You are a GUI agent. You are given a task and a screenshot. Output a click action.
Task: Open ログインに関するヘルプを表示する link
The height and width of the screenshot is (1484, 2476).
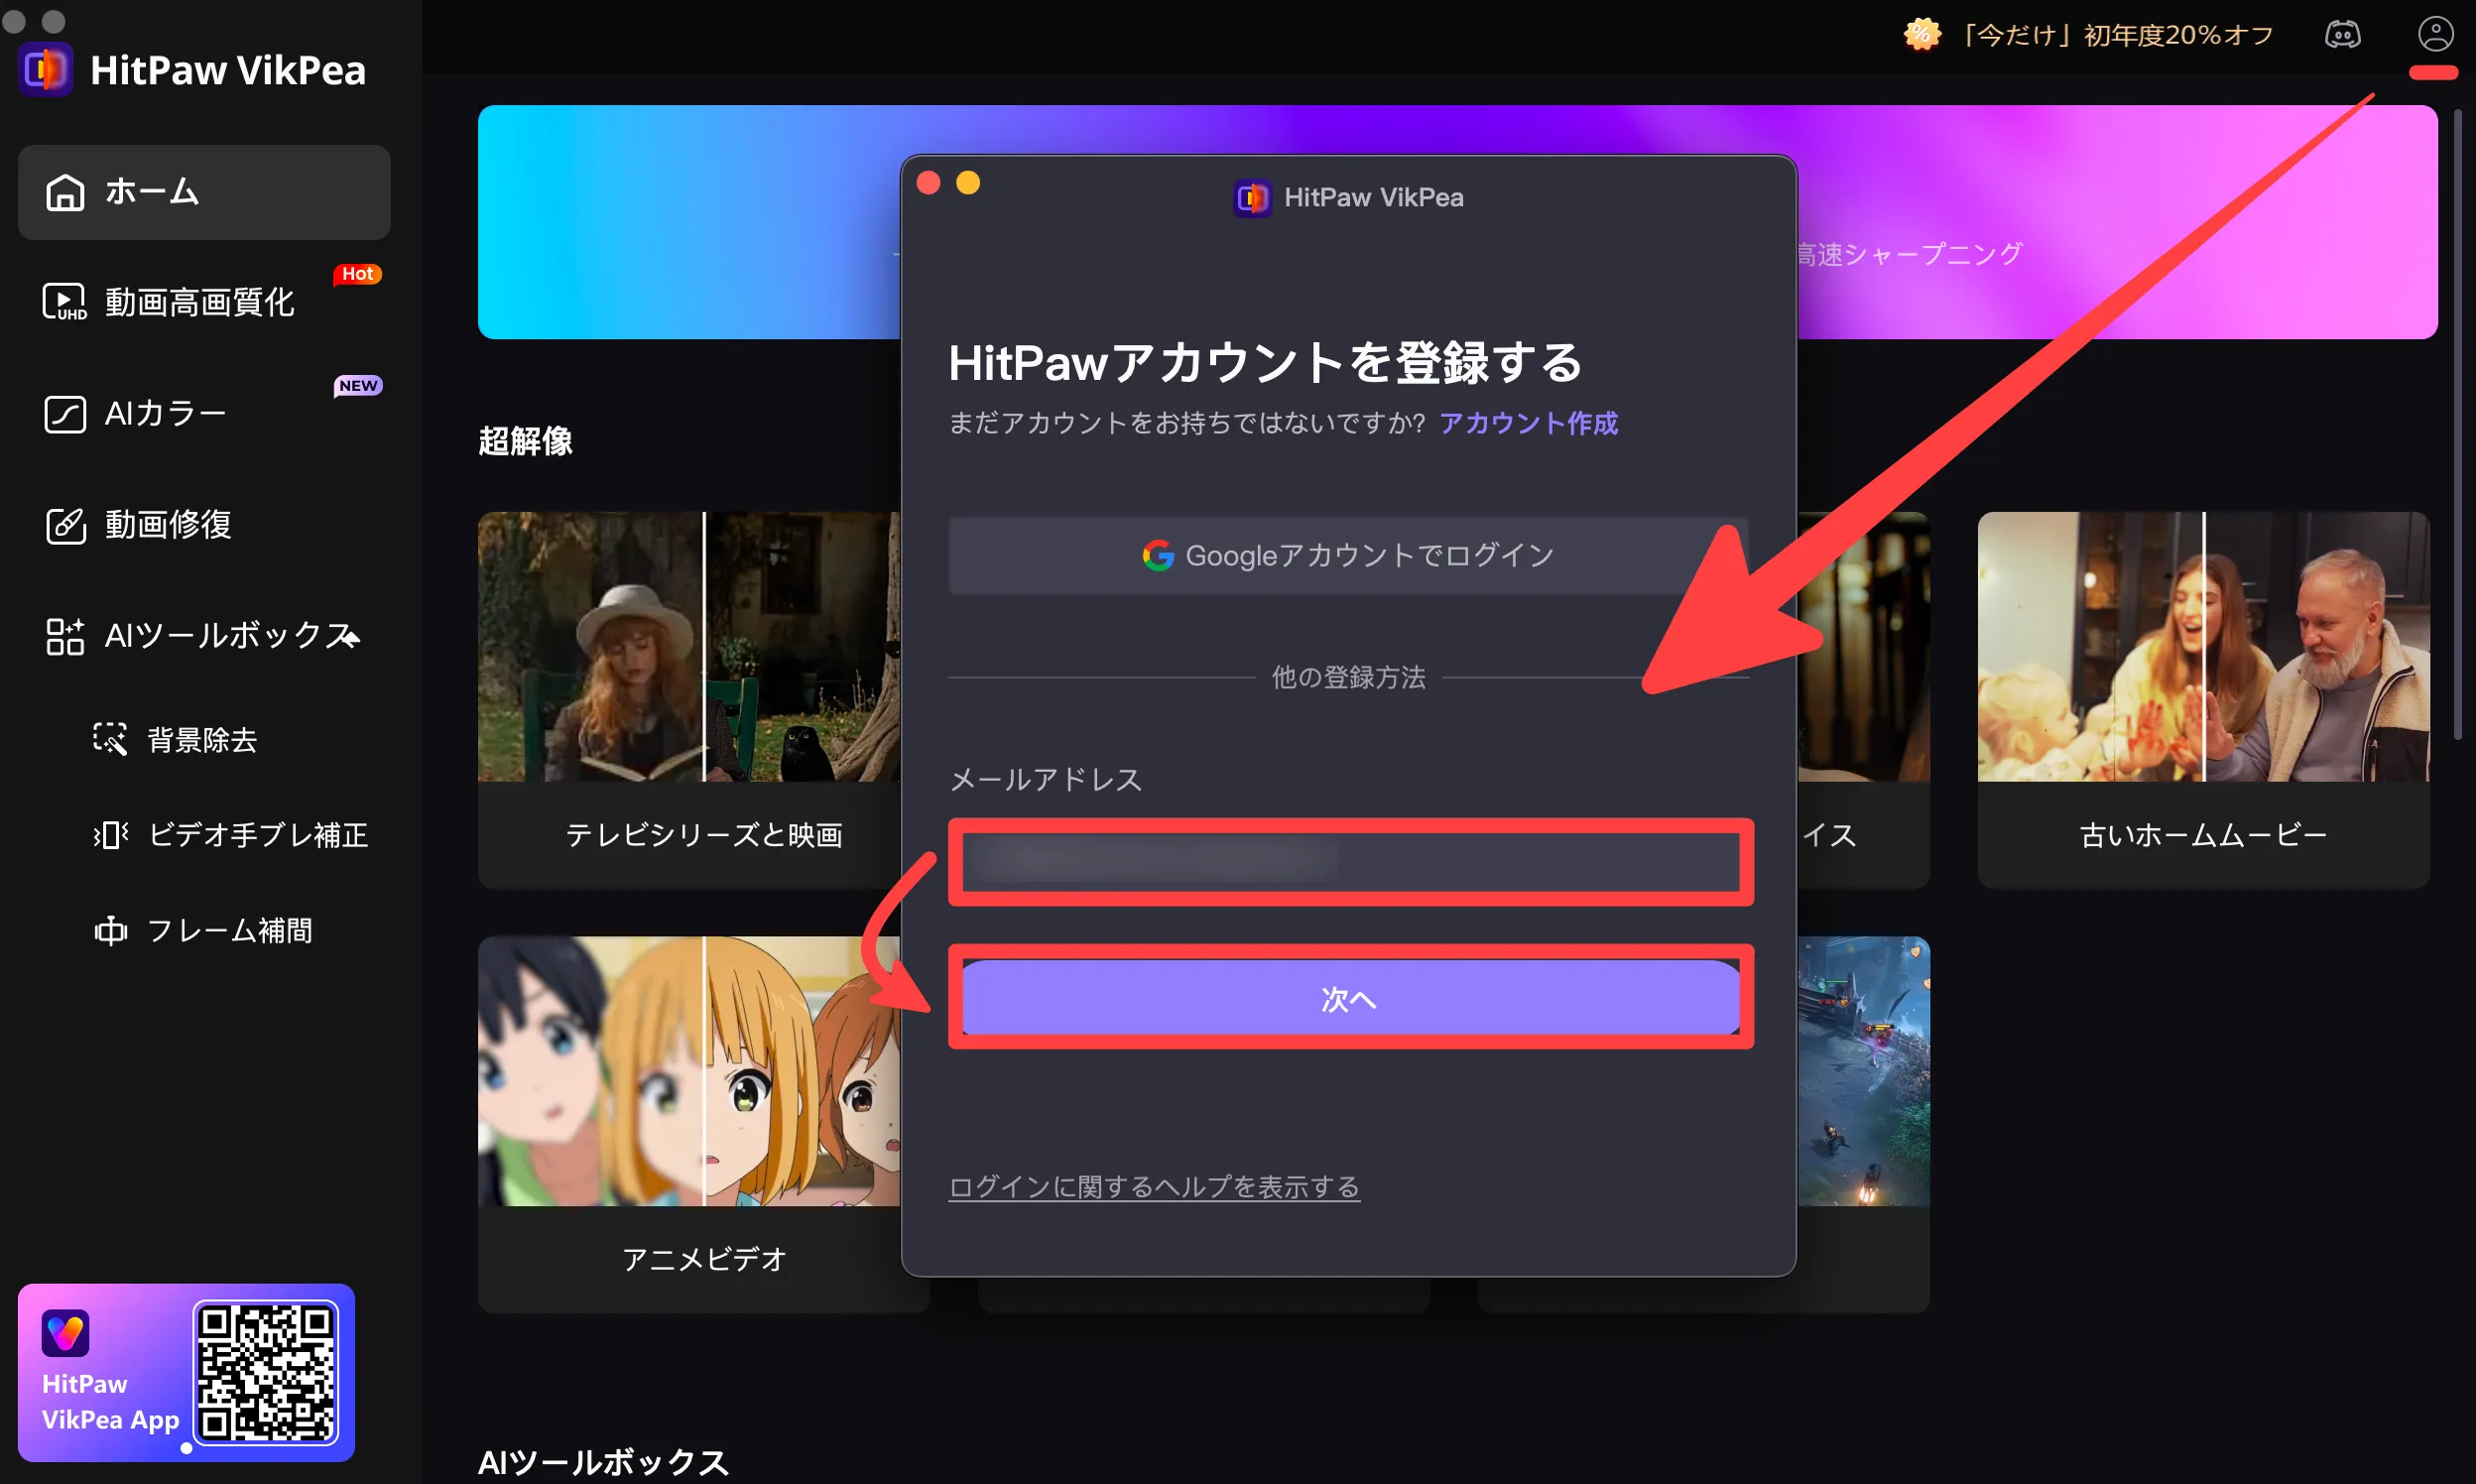point(1154,1186)
